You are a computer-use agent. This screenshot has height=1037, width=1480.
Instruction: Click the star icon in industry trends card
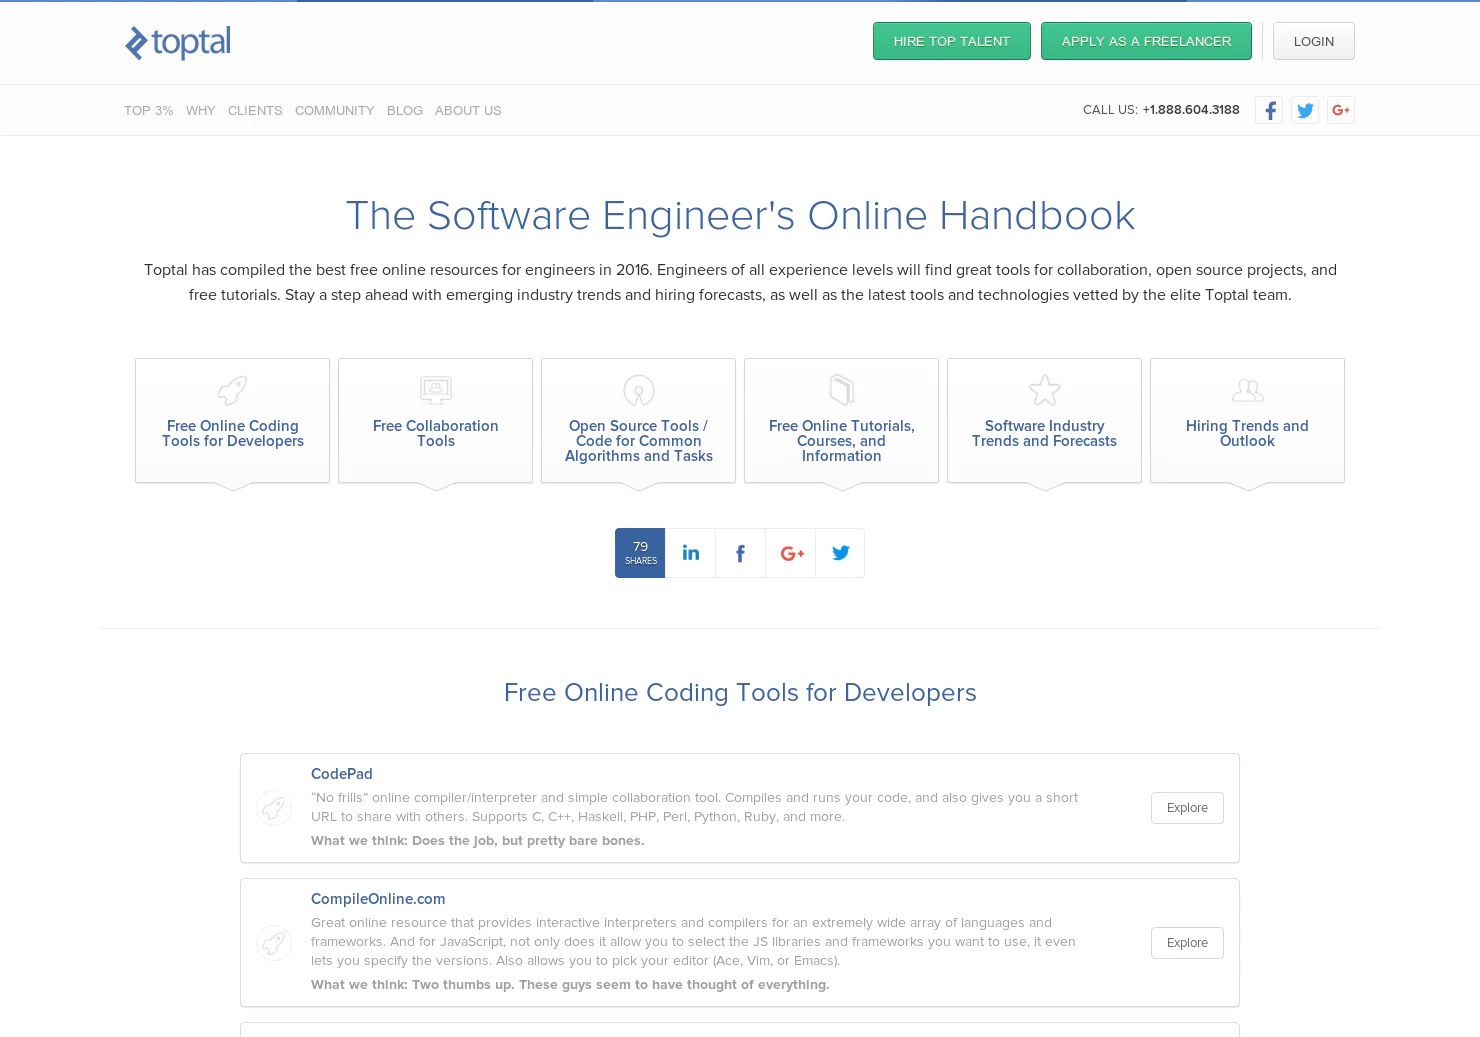click(x=1045, y=390)
